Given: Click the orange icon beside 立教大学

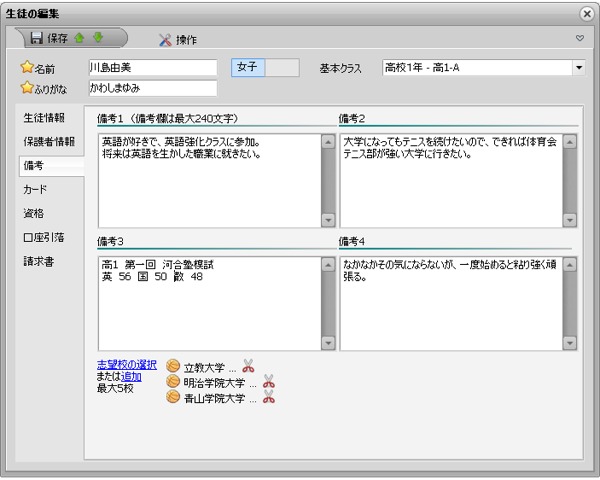Looking at the screenshot, I should [x=173, y=366].
